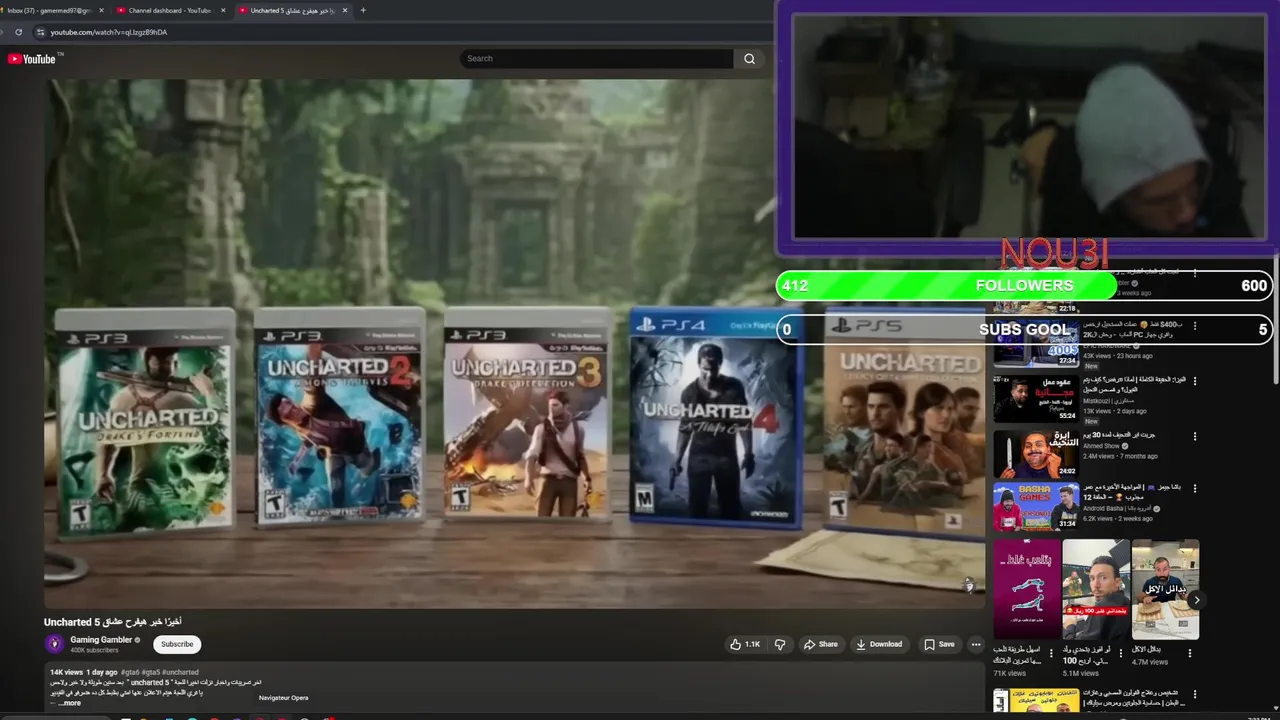This screenshot has width=1280, height=720.
Task: Open the options menu for the 43K views video
Action: pos(1195,326)
